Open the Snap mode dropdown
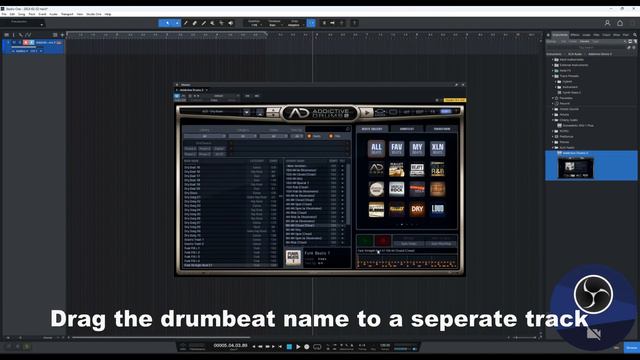Viewport: 640px width, 360px height. (x=294, y=23)
